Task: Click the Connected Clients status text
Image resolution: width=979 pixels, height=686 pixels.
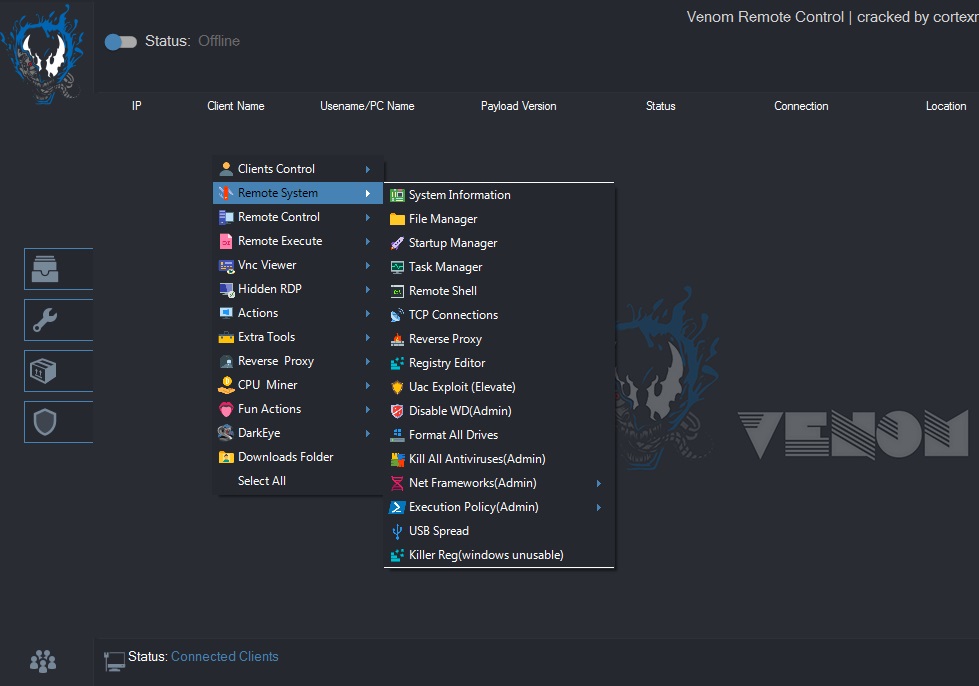Action: 225,657
